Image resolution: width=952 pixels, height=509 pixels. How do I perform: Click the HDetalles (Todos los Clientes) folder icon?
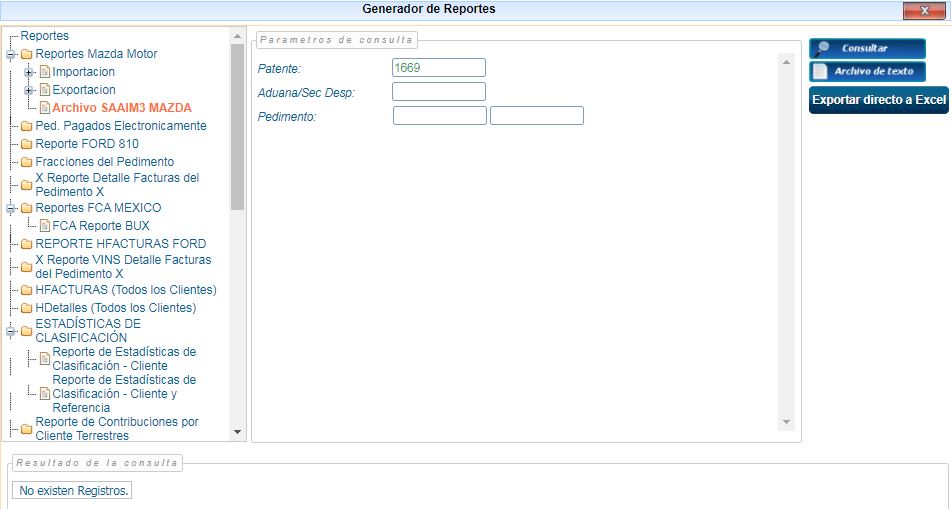(x=26, y=308)
